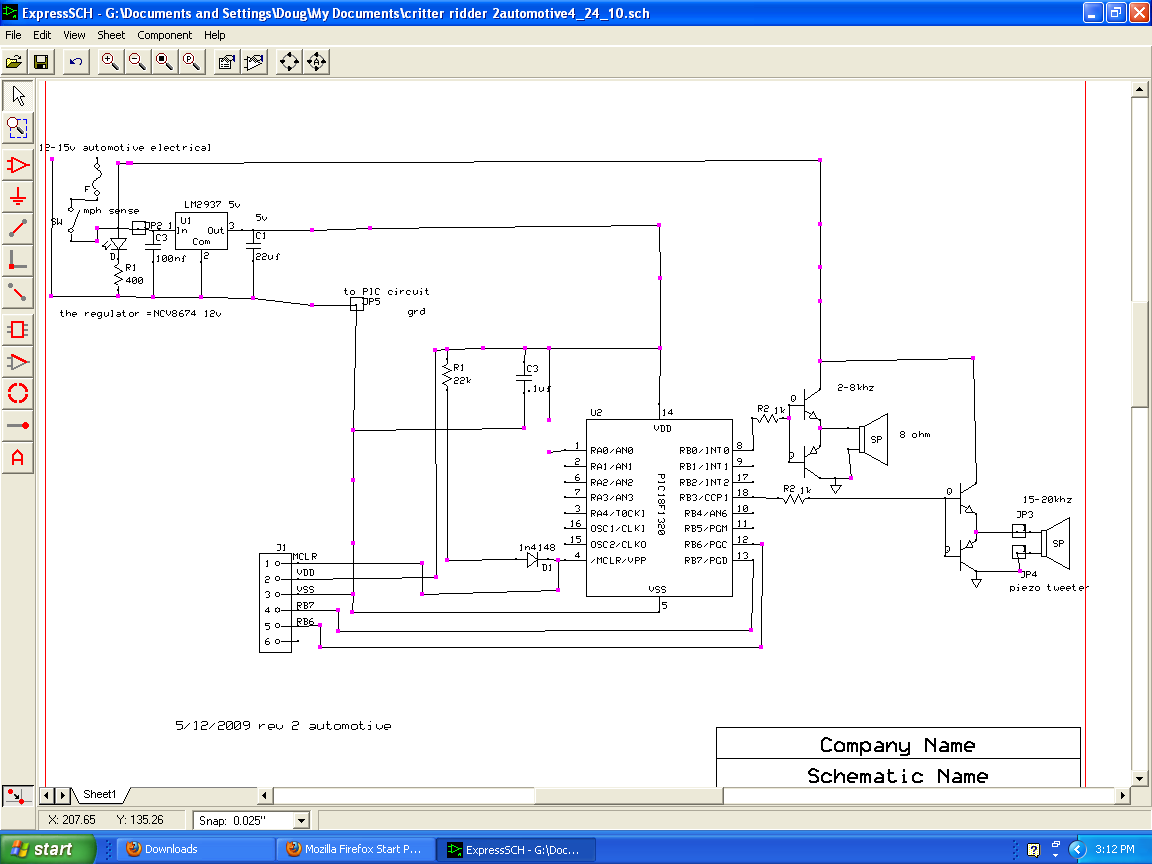This screenshot has width=1152, height=864.
Task: Expand hidden system tray icons arrow
Action: [1077, 849]
